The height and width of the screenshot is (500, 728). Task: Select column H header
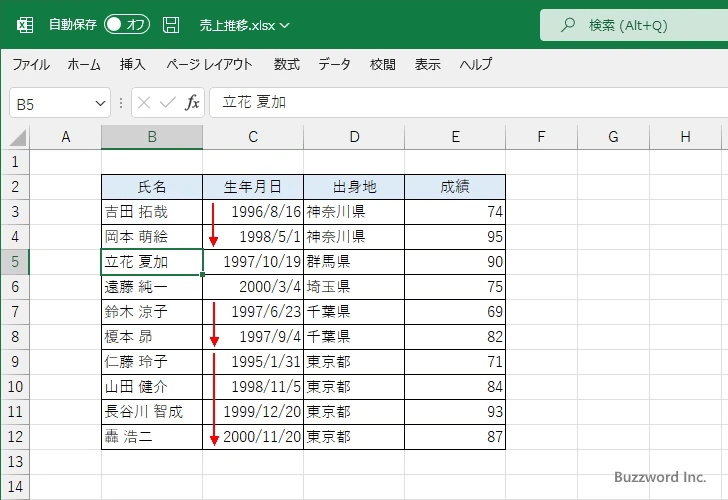click(685, 137)
